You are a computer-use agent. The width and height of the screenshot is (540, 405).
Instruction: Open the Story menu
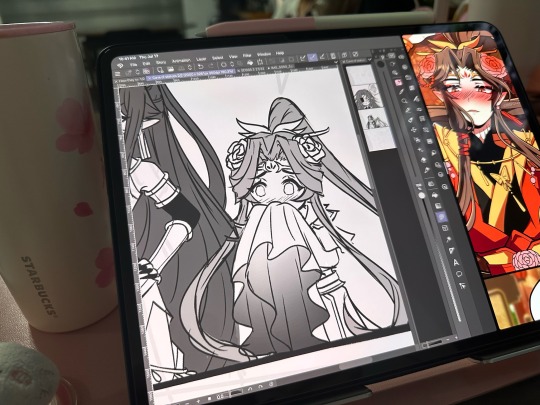(161, 62)
